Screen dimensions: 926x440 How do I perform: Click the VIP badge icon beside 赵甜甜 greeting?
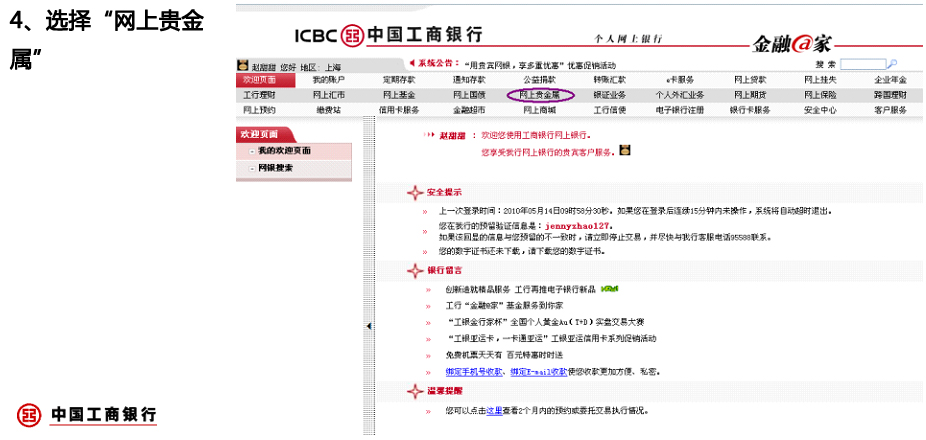point(242,66)
